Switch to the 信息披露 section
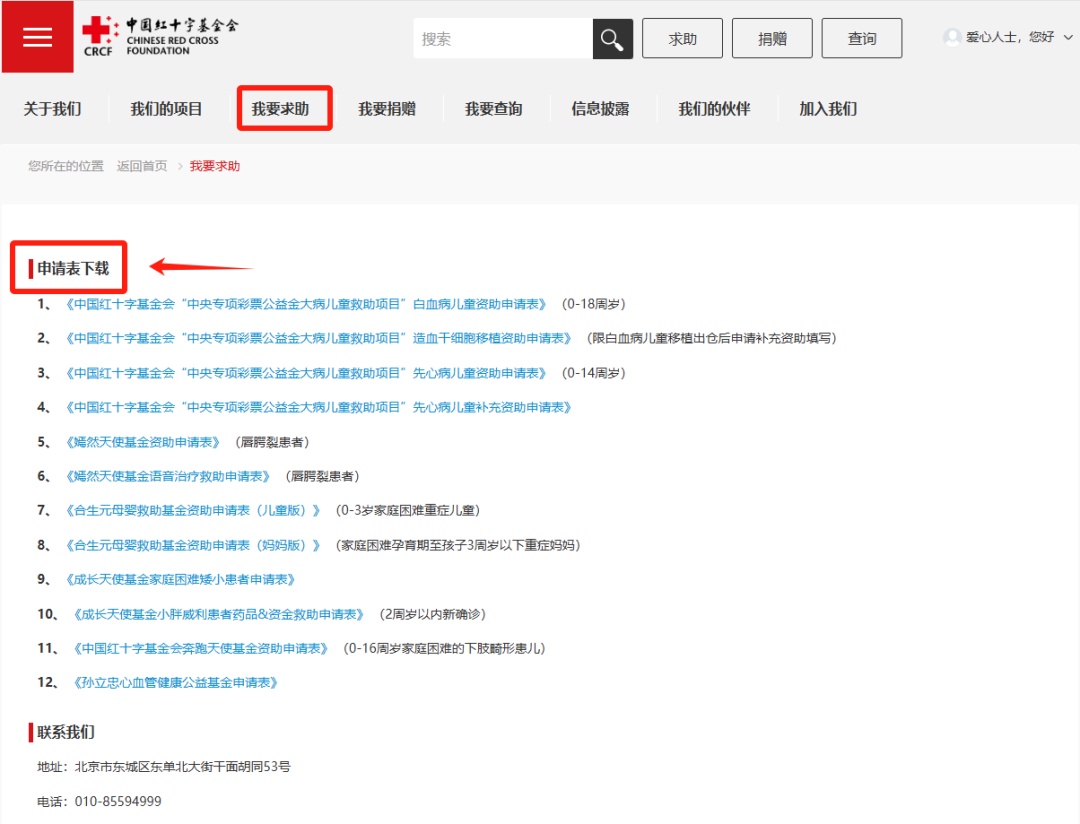The height and width of the screenshot is (824, 1080). (601, 108)
